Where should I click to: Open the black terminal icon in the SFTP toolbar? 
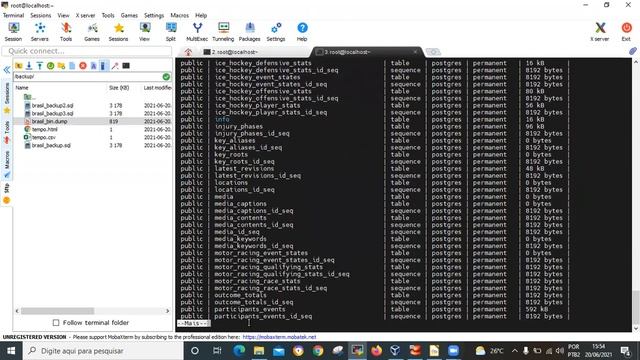[x=126, y=66]
